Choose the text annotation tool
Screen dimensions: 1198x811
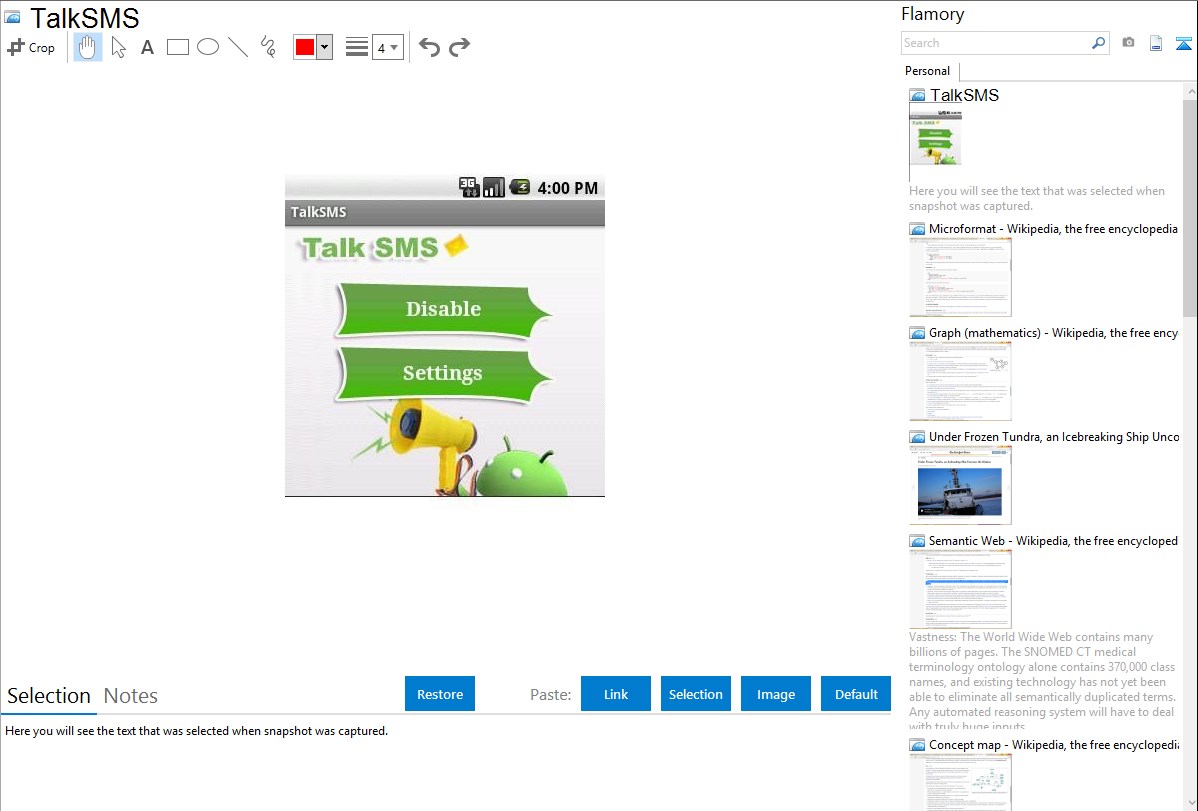pos(147,47)
